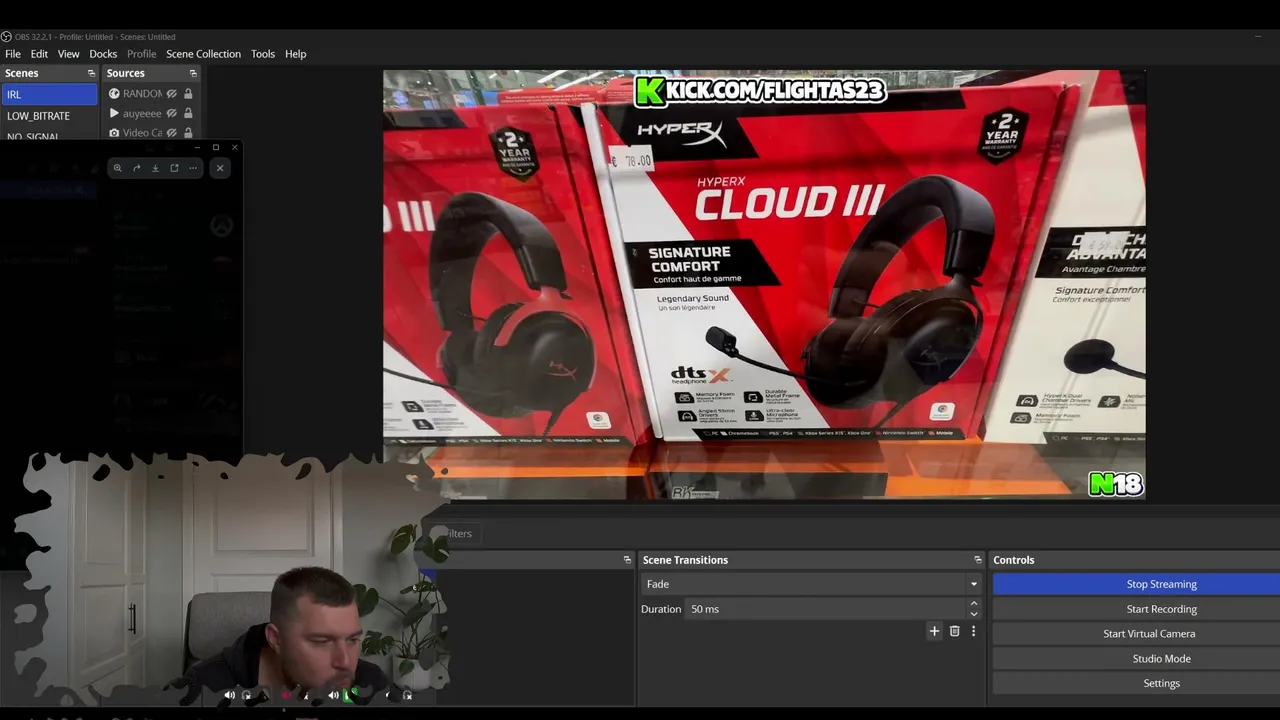Image resolution: width=1280 pixels, height=720 pixels.
Task: Toggle visibility of the Video Capture source
Action: pos(172,133)
